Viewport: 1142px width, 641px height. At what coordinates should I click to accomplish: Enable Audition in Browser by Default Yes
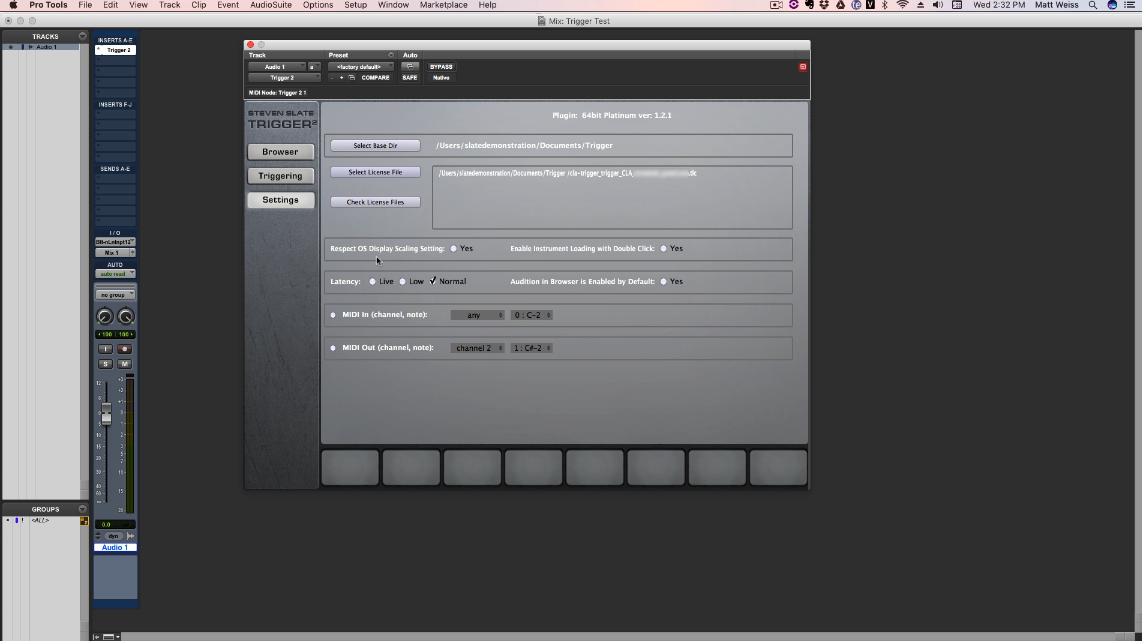coord(663,282)
